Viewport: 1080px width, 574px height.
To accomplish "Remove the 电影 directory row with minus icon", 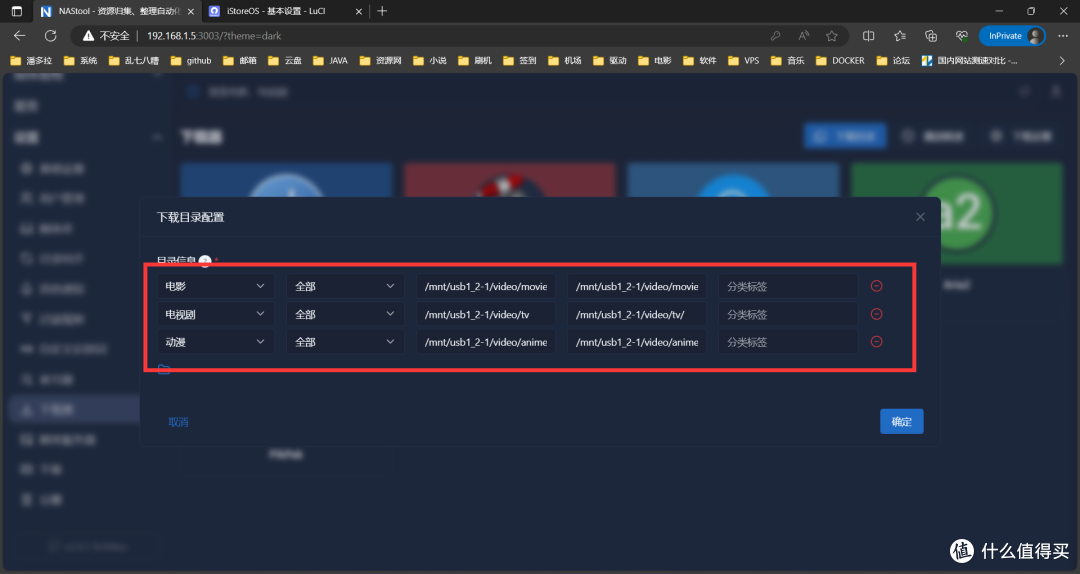I will tap(877, 286).
